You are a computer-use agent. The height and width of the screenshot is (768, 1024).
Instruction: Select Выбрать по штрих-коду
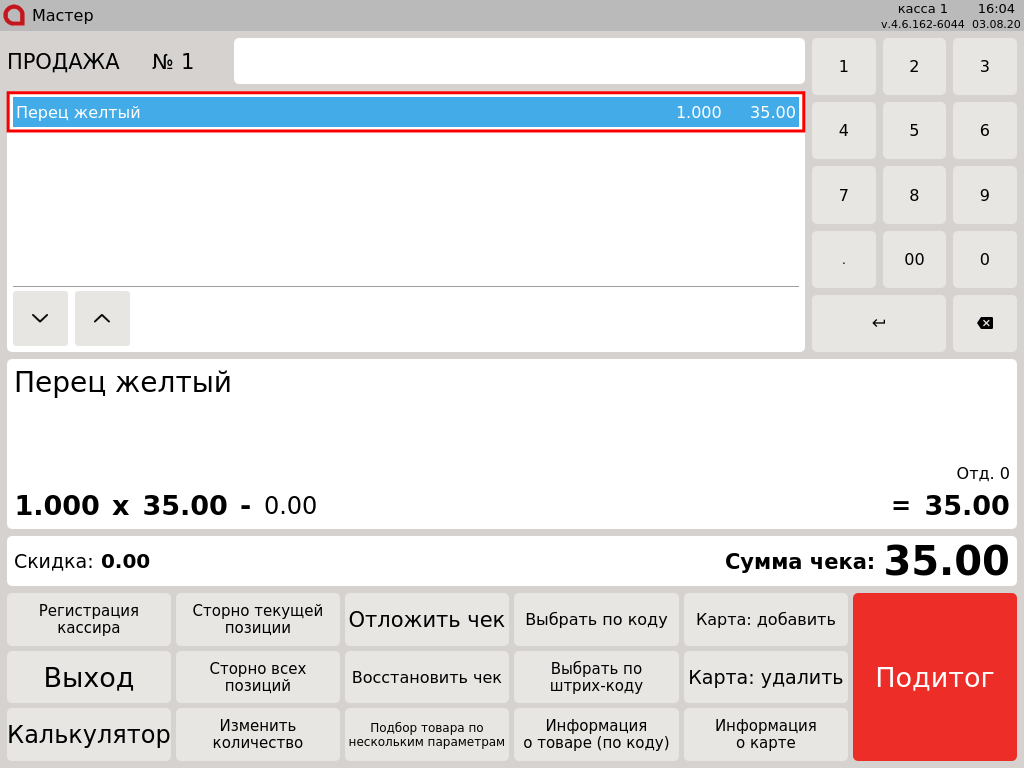596,677
